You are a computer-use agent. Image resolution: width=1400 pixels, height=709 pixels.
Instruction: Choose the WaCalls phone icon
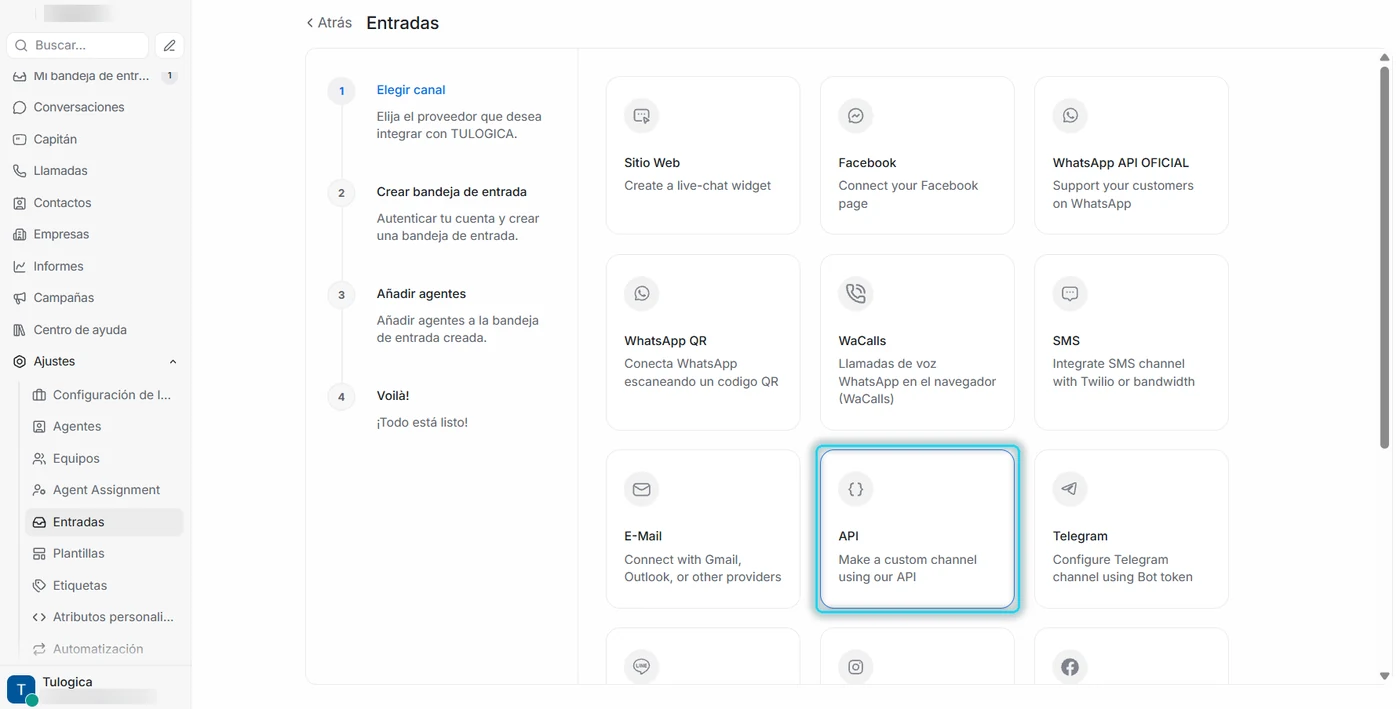855,293
